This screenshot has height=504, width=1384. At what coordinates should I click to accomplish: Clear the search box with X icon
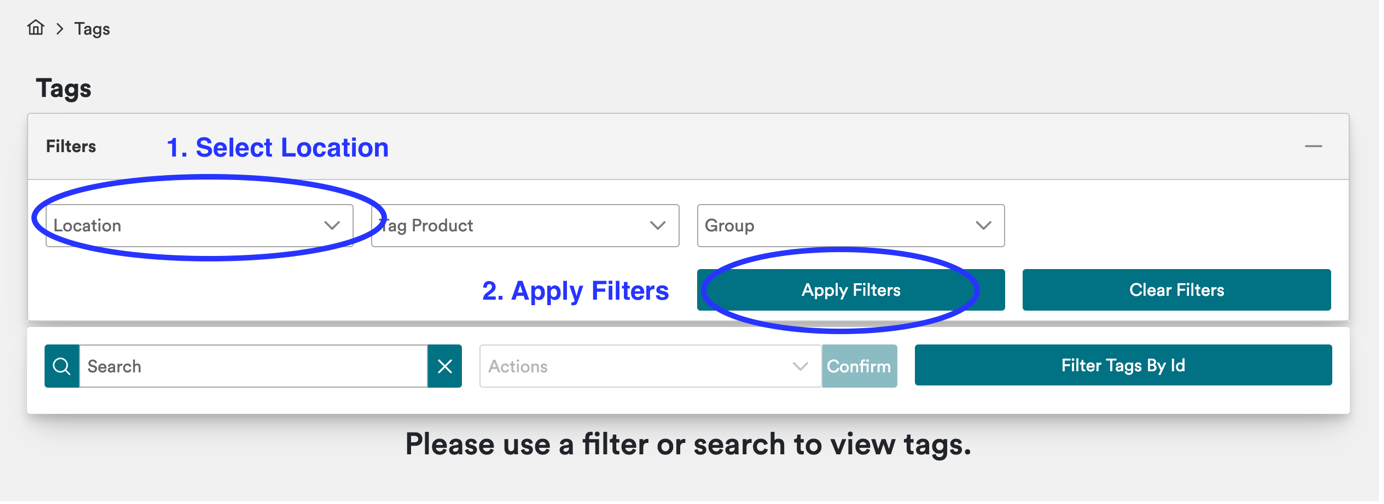tap(445, 367)
